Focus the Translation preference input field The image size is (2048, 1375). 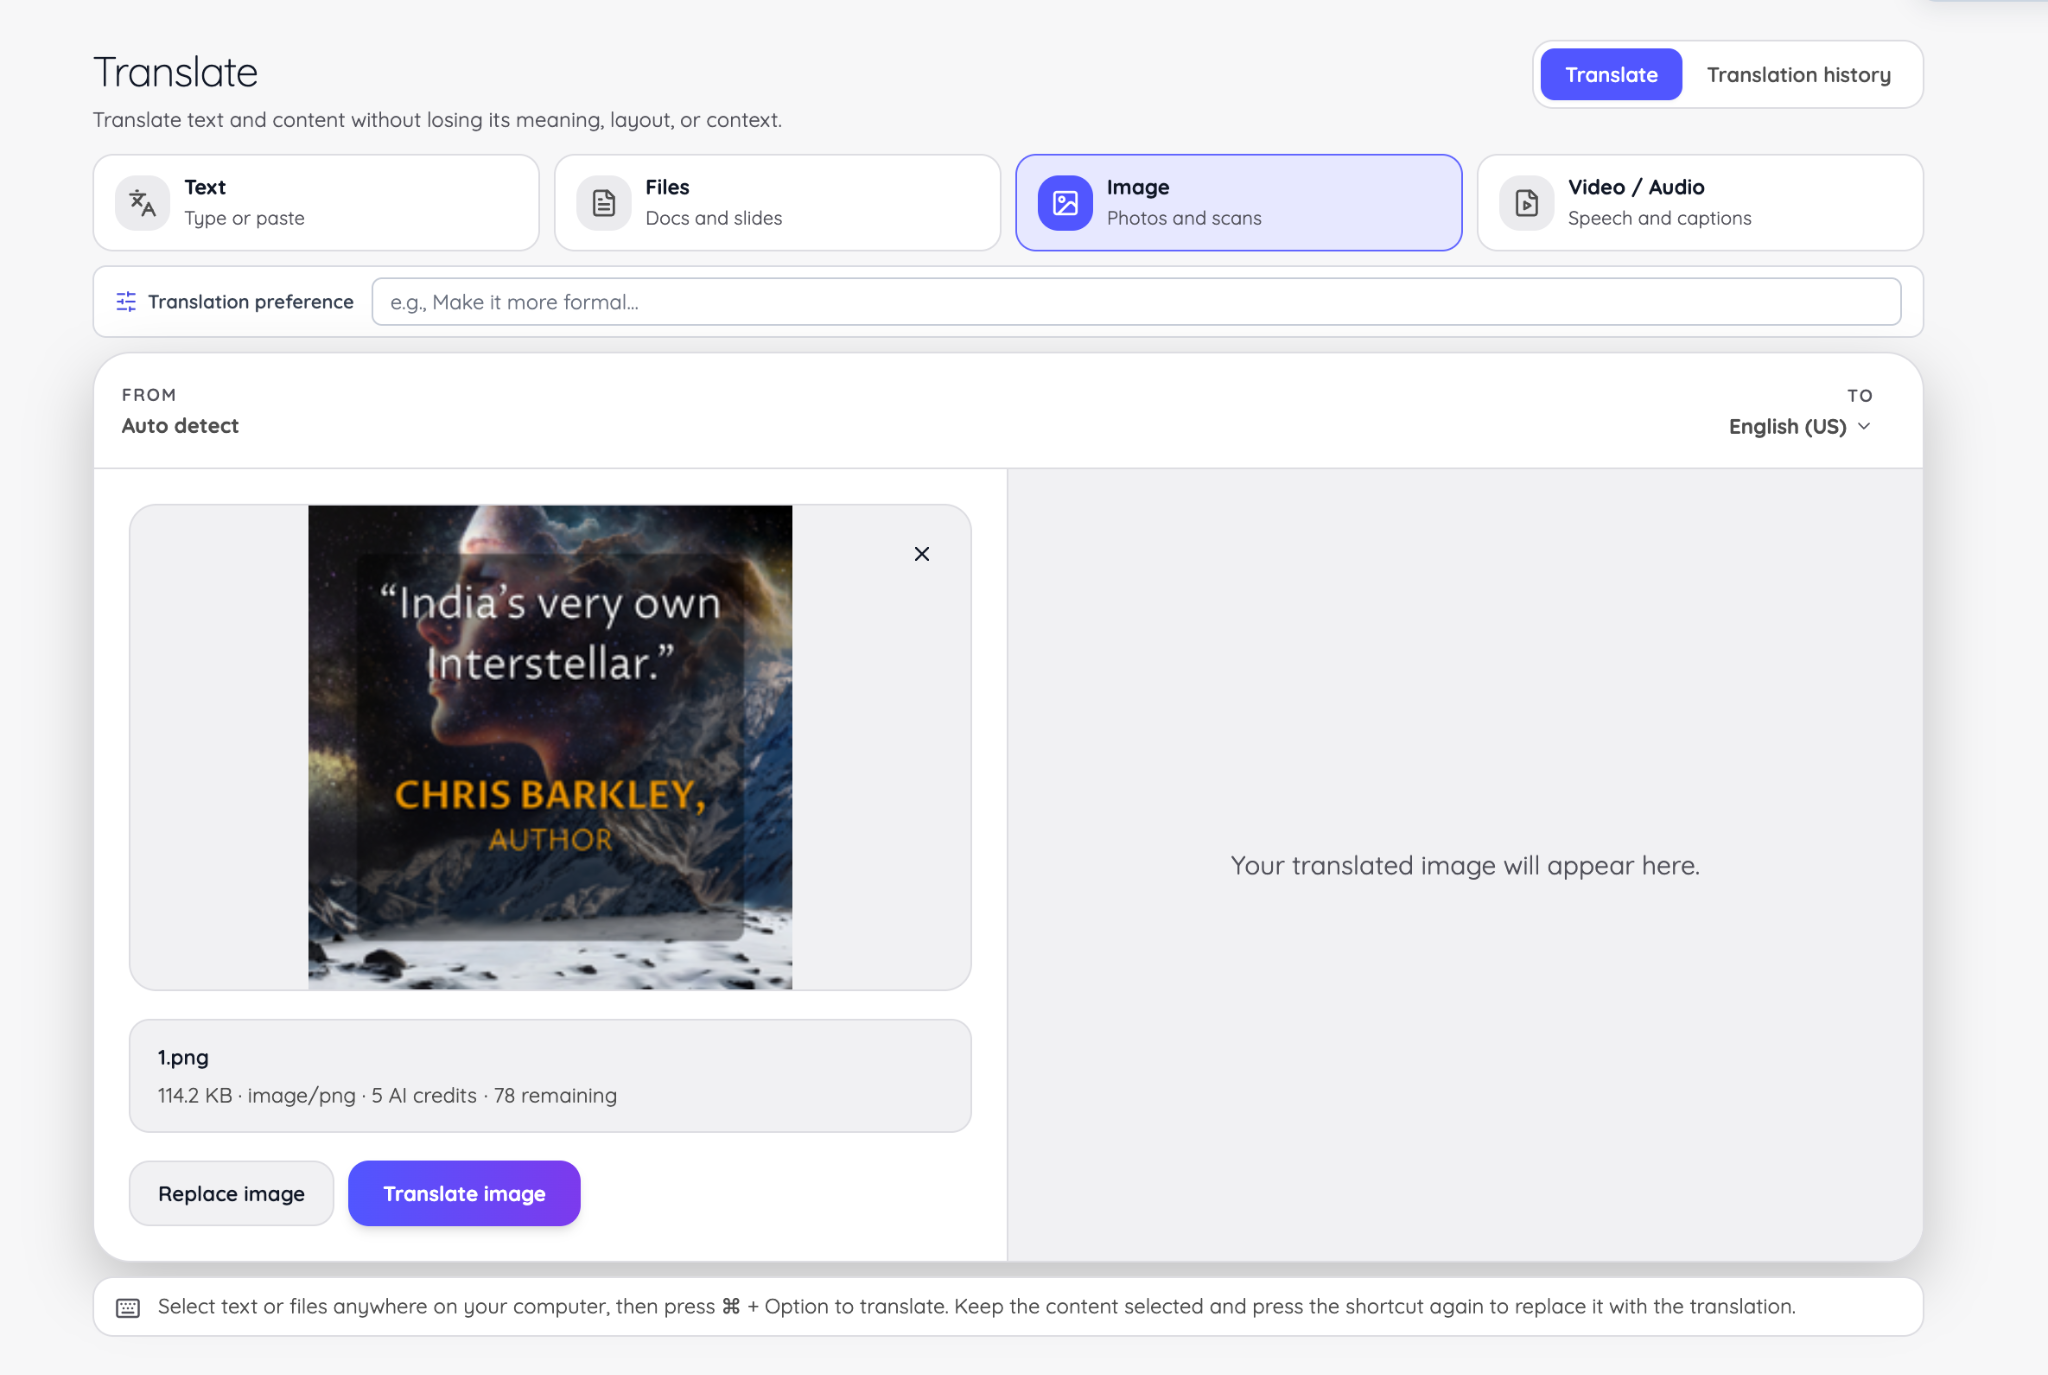point(1136,302)
